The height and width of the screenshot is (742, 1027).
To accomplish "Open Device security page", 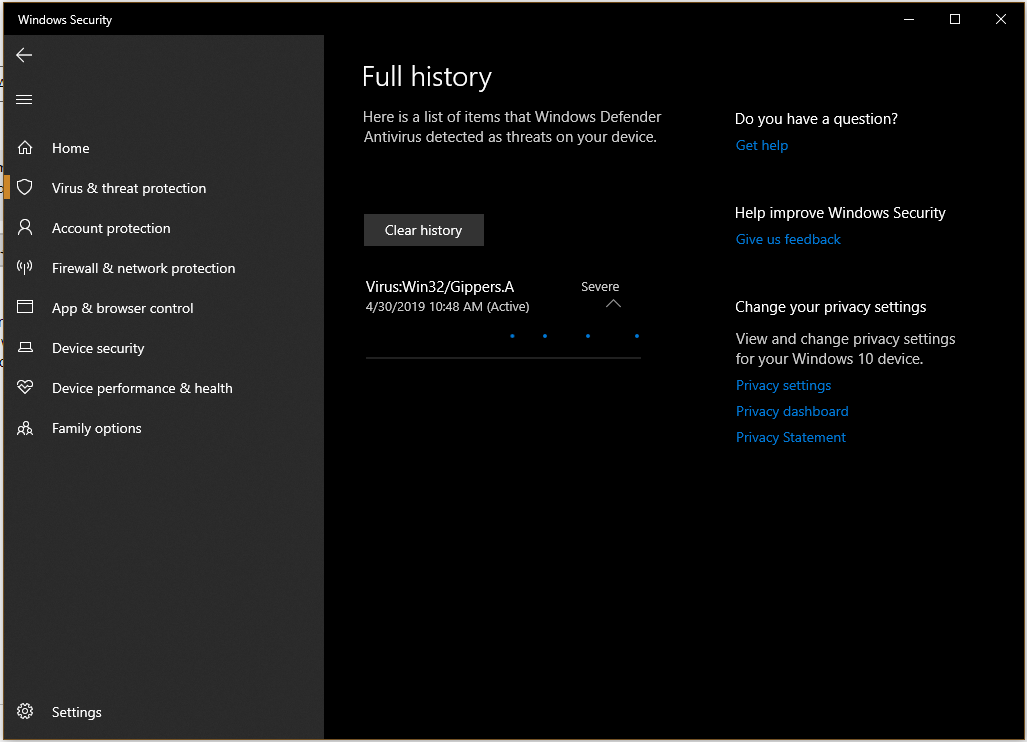I will point(98,348).
